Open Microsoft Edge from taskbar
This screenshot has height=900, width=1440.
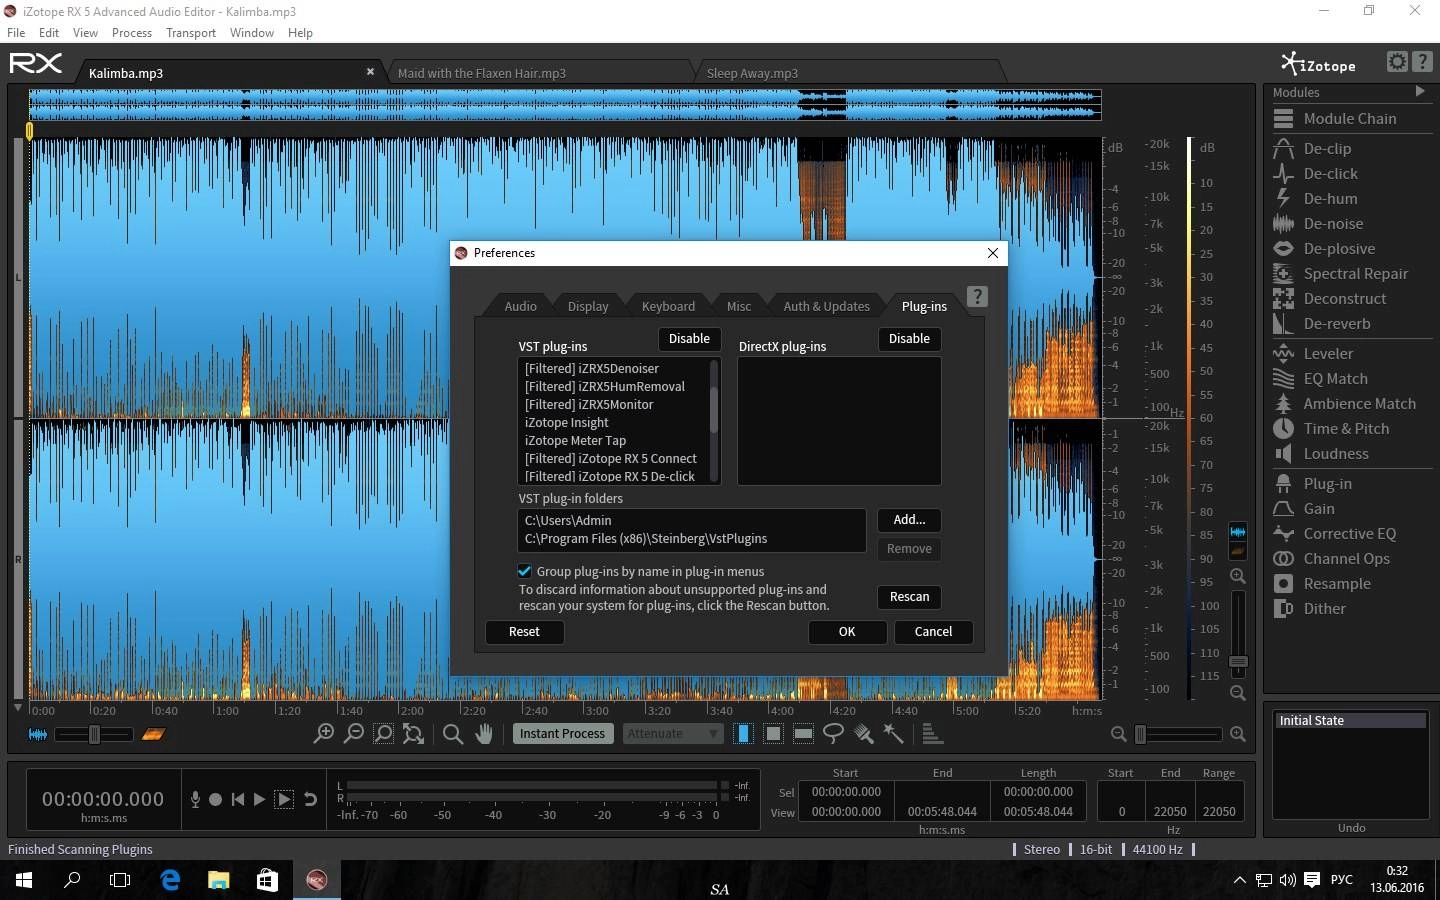click(x=170, y=880)
